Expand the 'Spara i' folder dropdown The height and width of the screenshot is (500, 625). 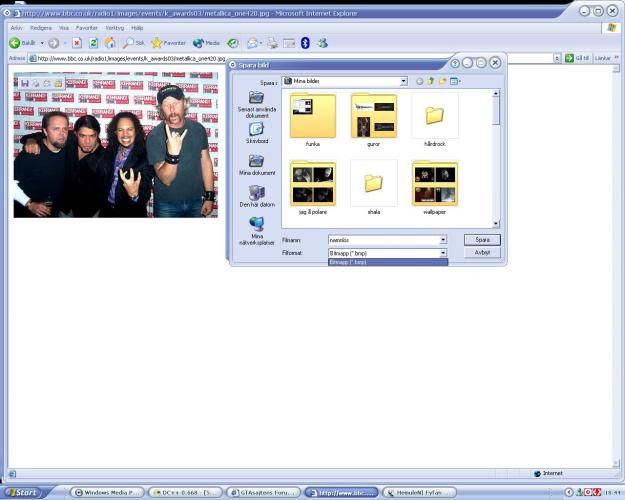(403, 81)
